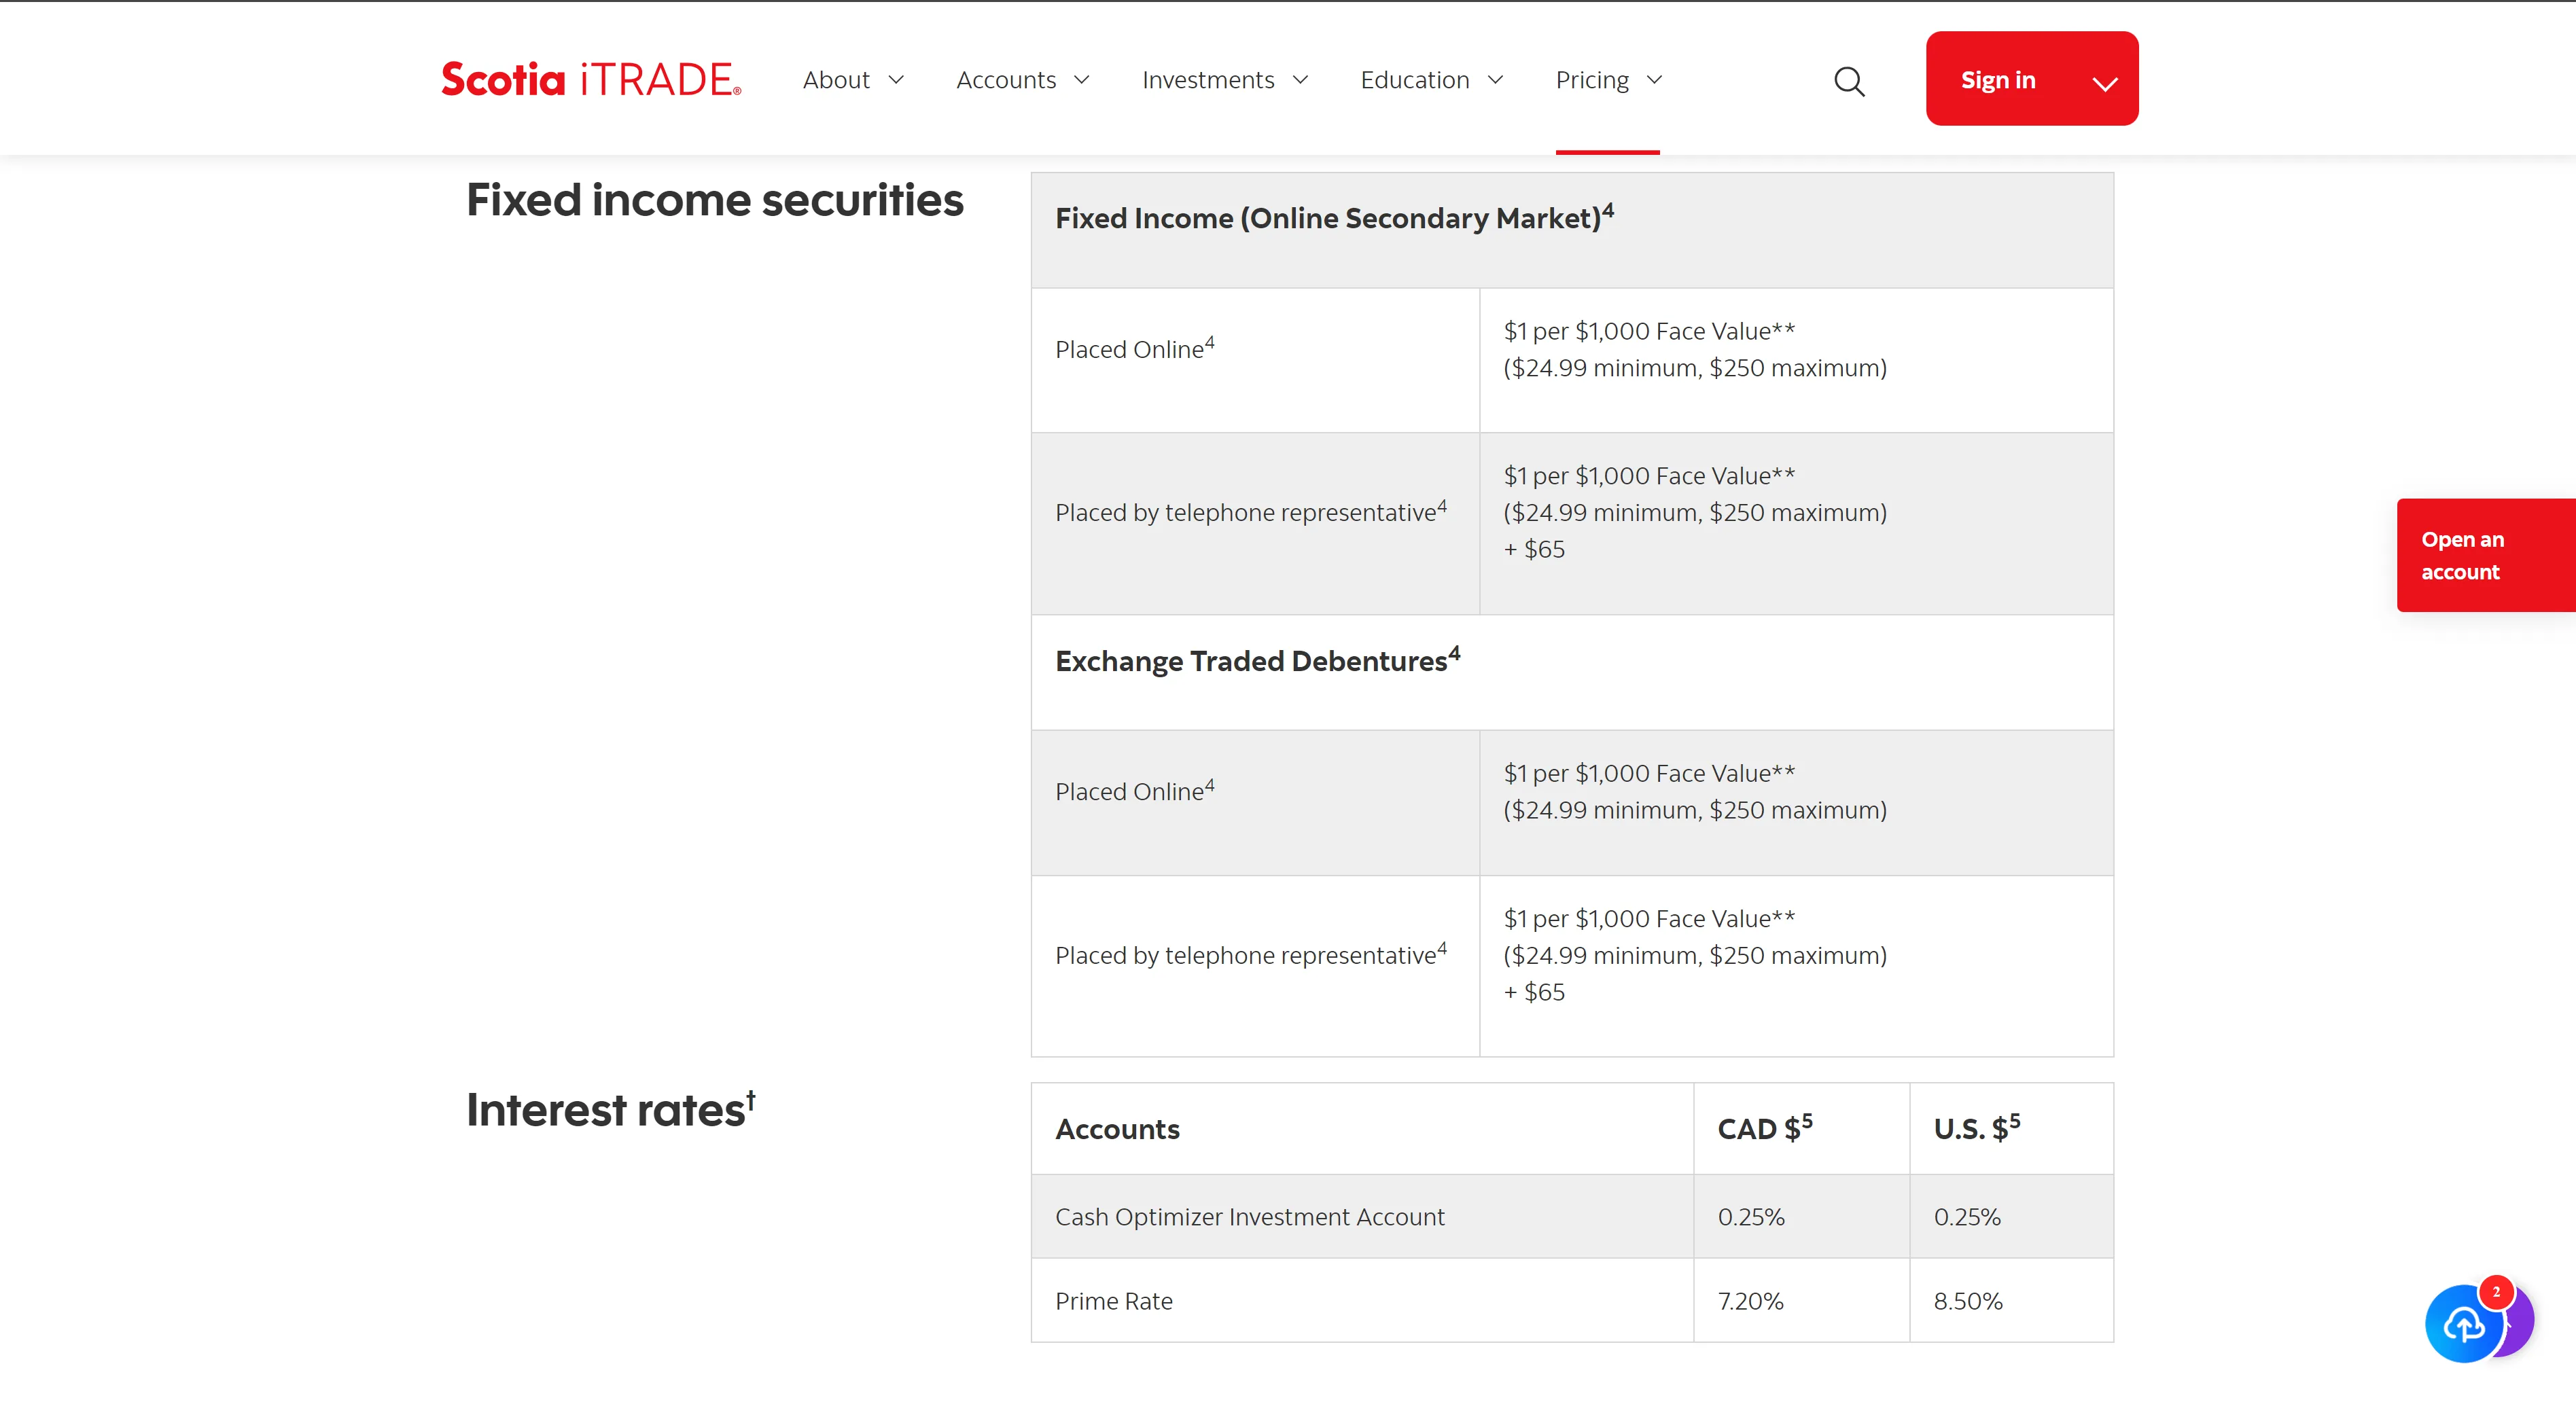Open the search magnifier icon
Screen dimensions: 2576x1402
pos(1849,81)
